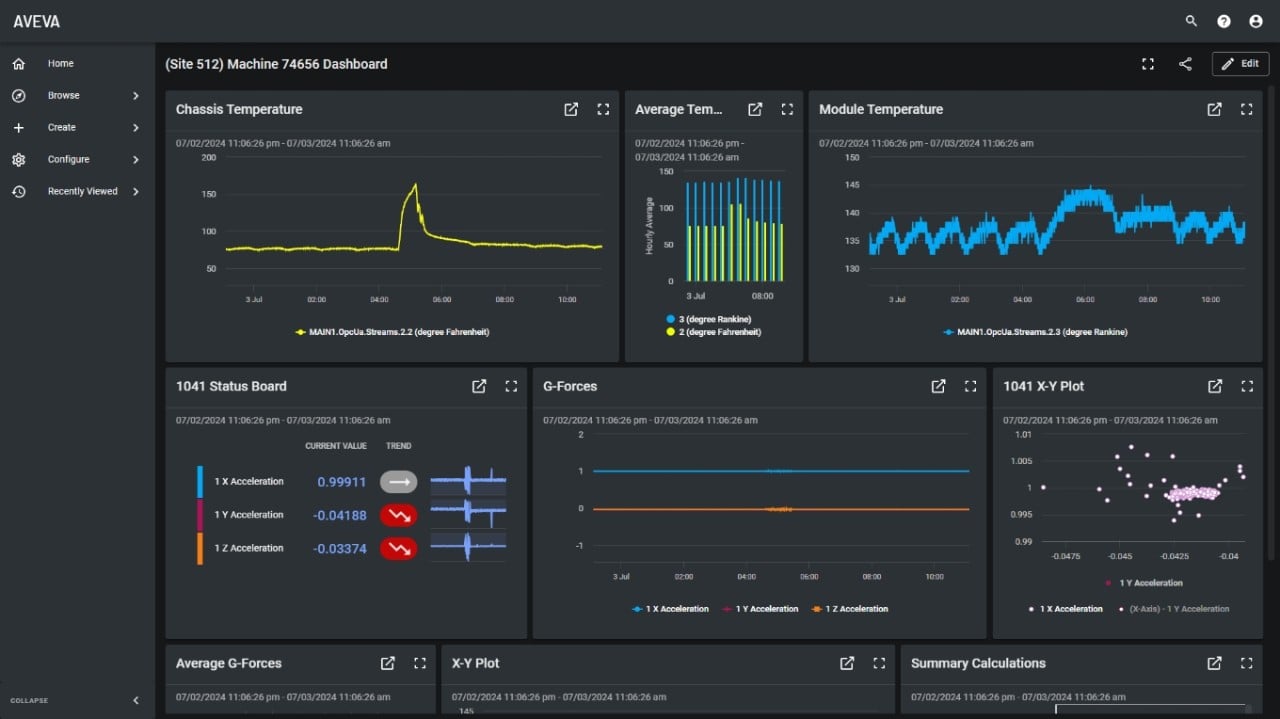This screenshot has height=719, width=1280.
Task: Expand the Recently Viewed chevron
Action: coord(136,192)
